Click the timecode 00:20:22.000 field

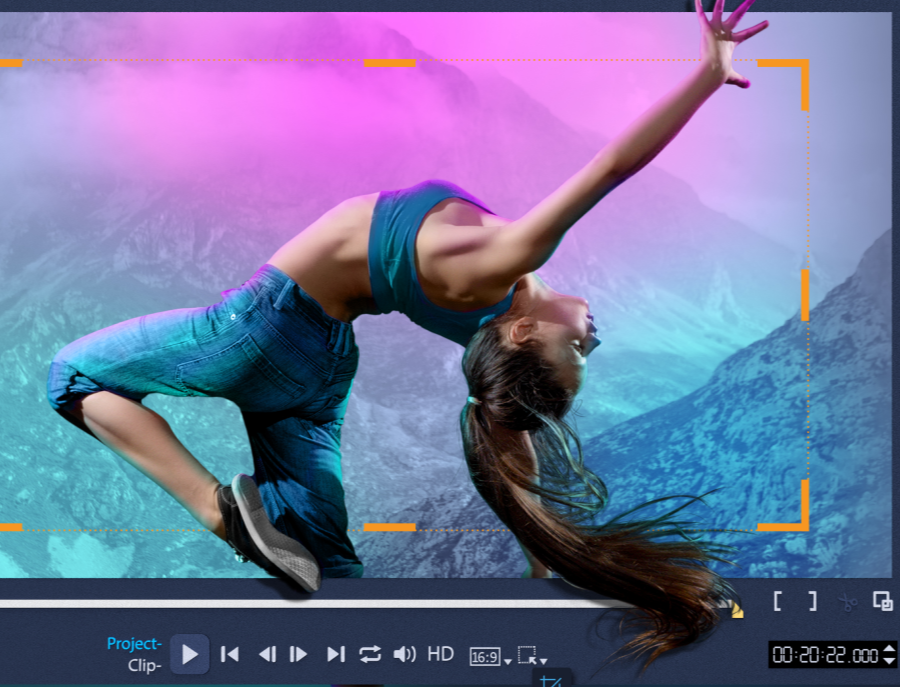pos(825,655)
